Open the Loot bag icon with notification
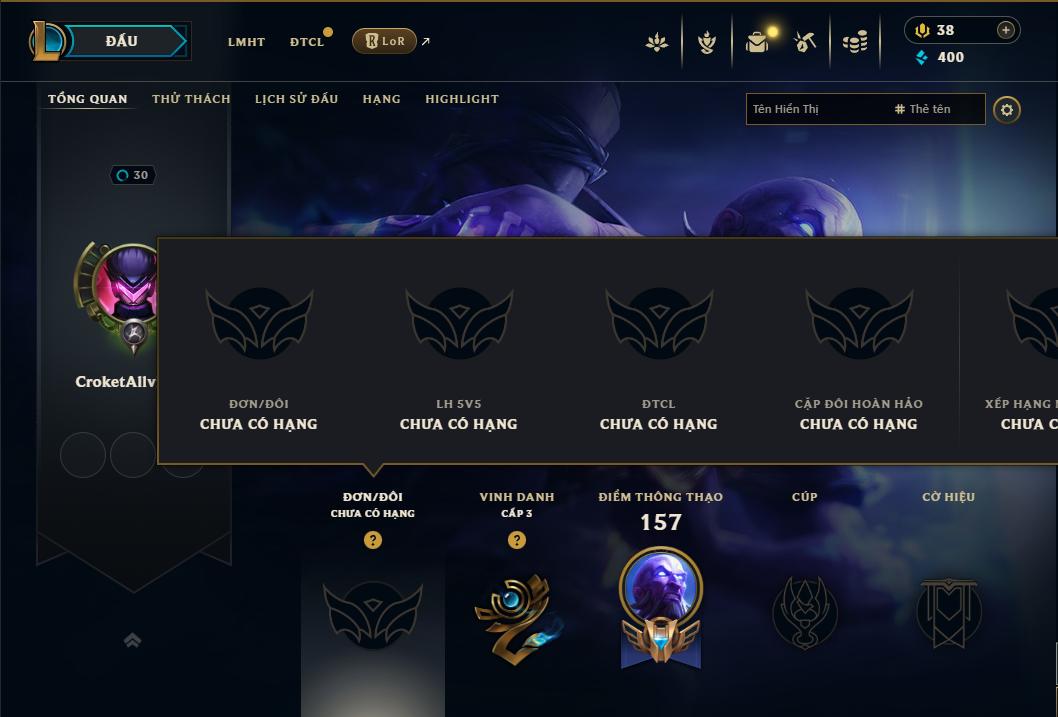 758,42
